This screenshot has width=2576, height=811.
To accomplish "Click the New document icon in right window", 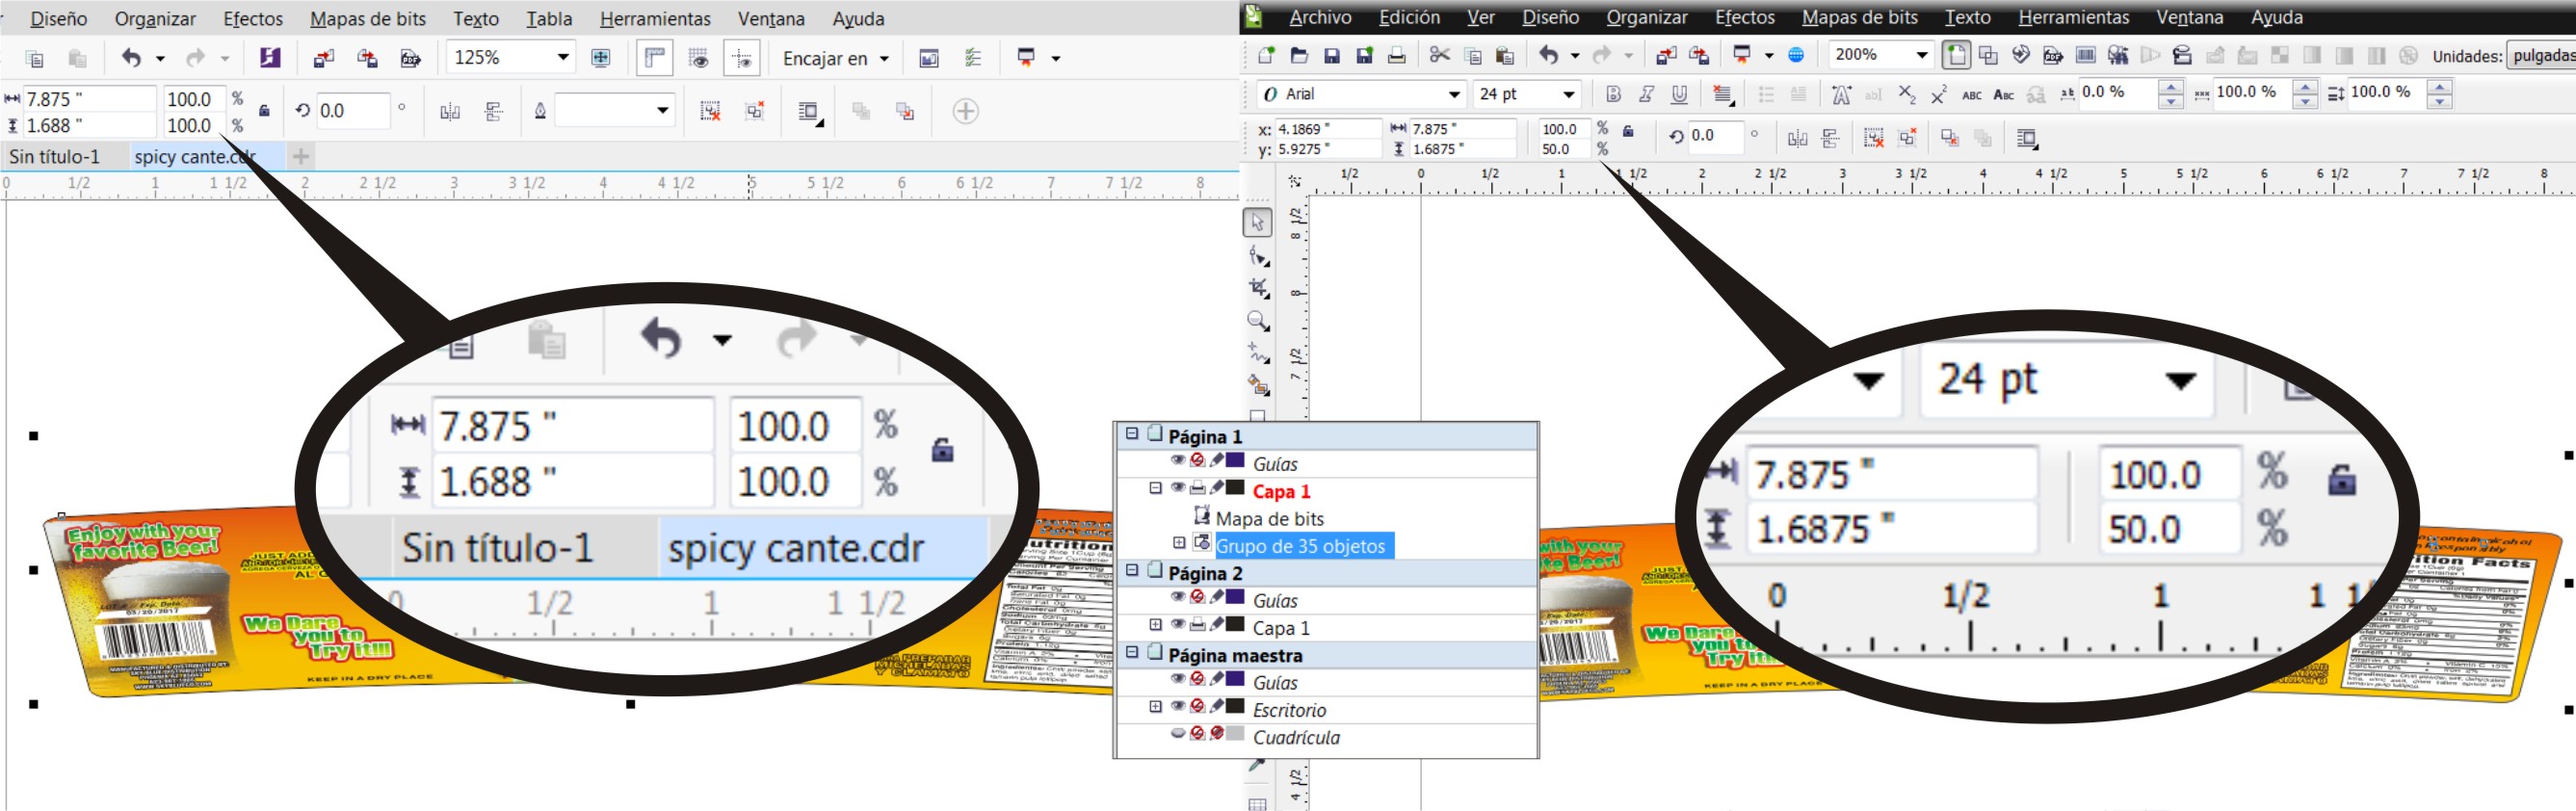I will tap(1266, 55).
